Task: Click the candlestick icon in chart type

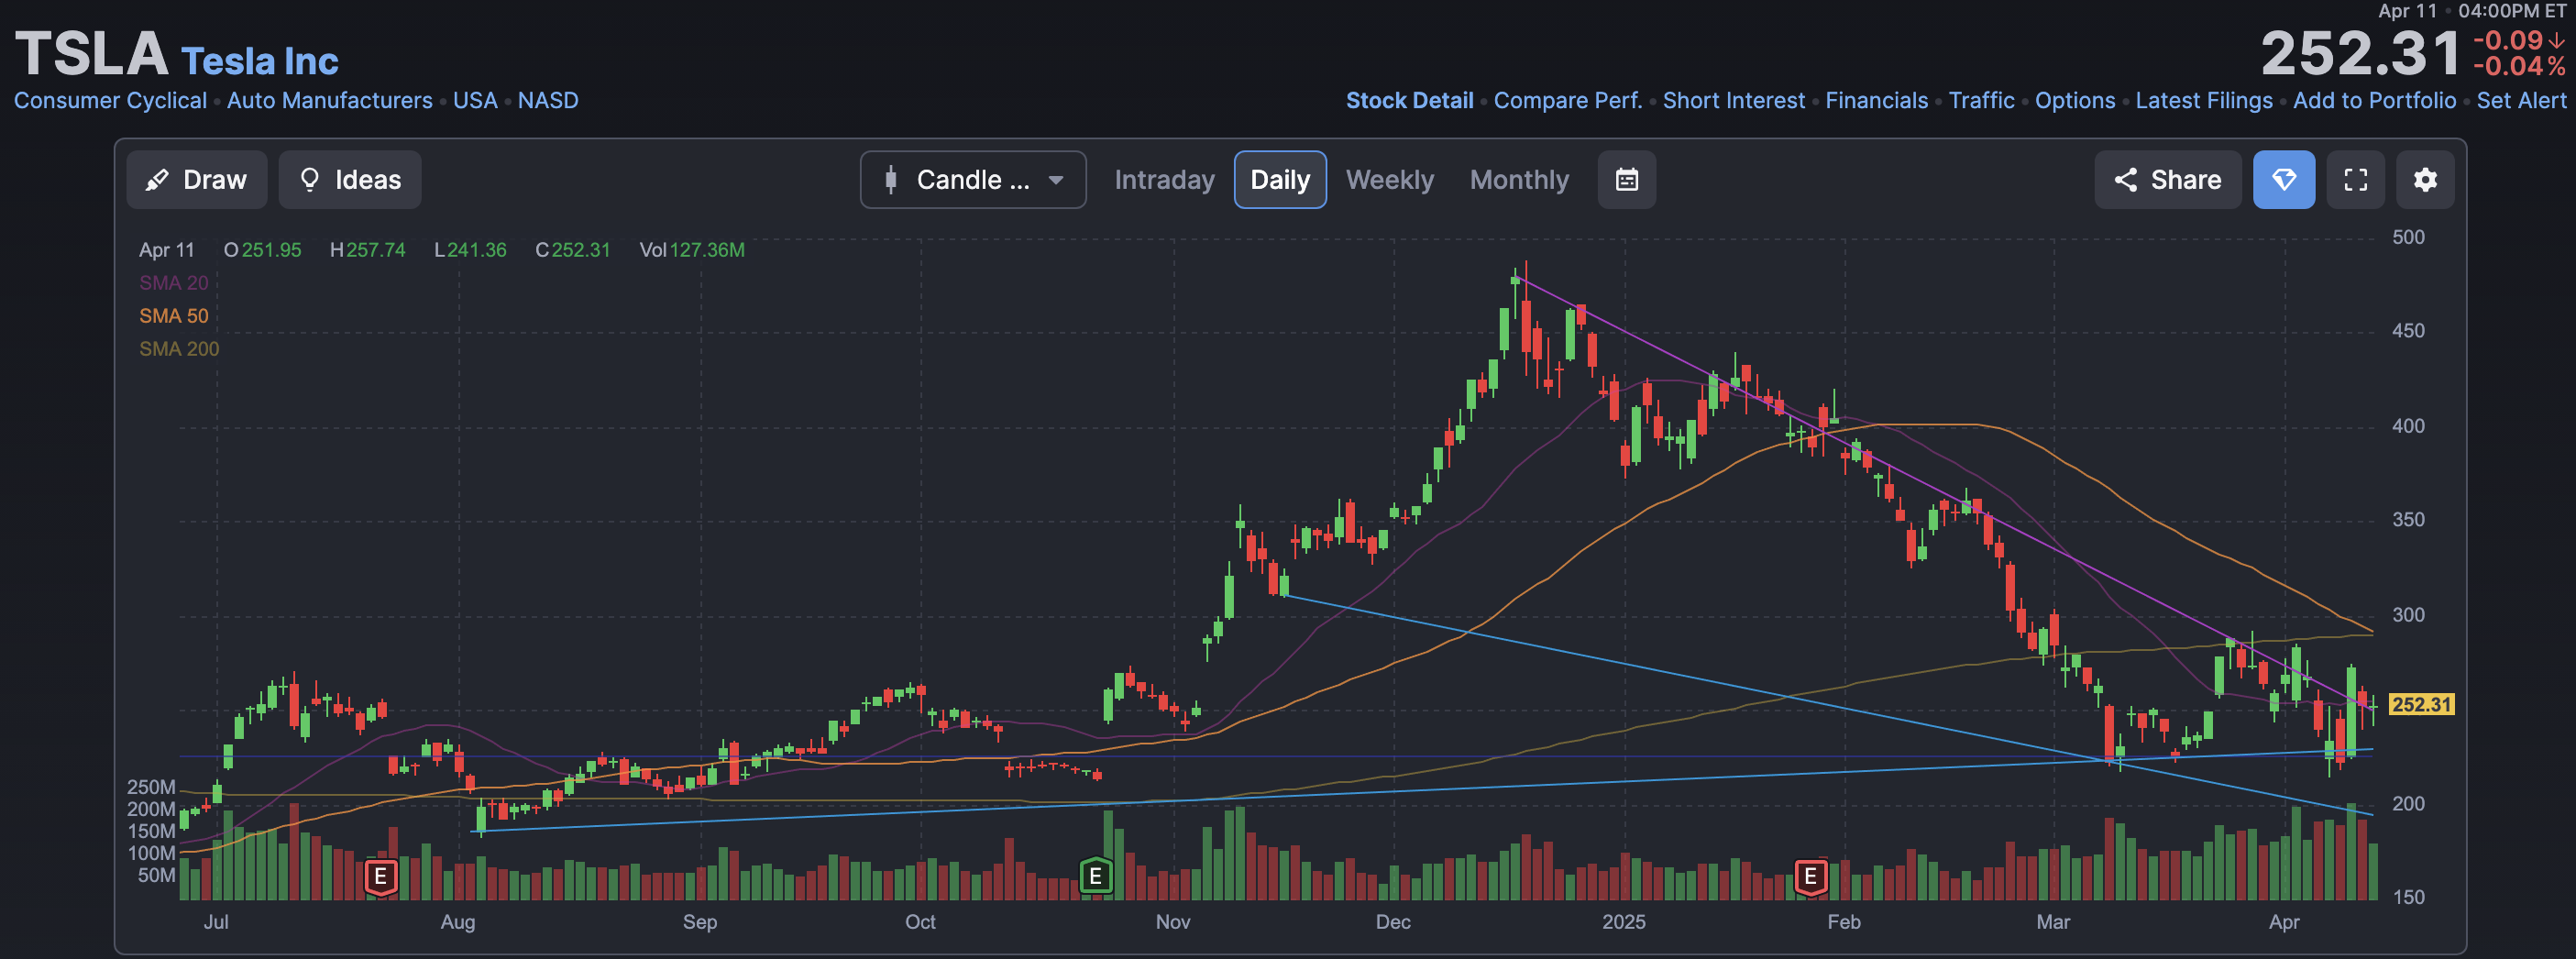Action: tap(890, 180)
